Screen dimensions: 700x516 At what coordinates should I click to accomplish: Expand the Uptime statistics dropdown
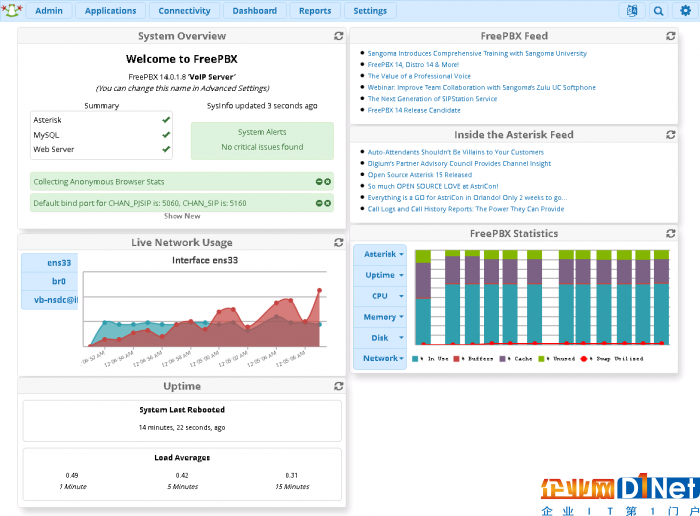380,275
